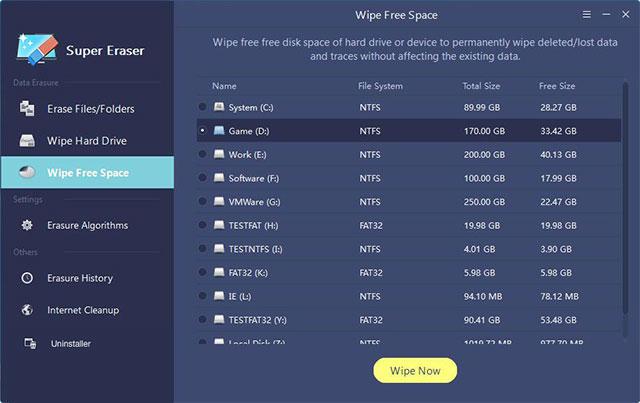Click the Super Eraser logo icon

[35, 48]
